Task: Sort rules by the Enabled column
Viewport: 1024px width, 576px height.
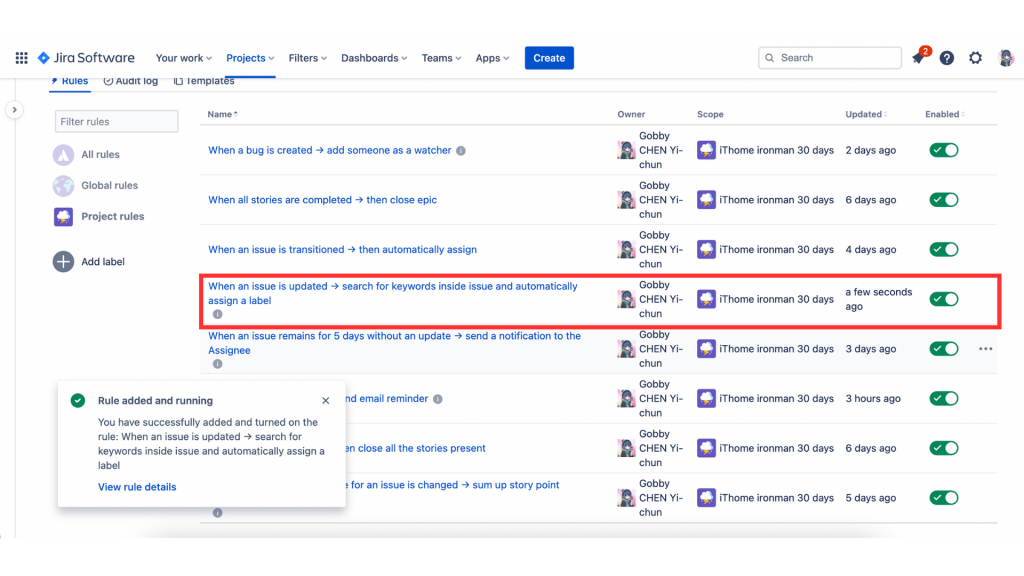Action: coord(945,114)
